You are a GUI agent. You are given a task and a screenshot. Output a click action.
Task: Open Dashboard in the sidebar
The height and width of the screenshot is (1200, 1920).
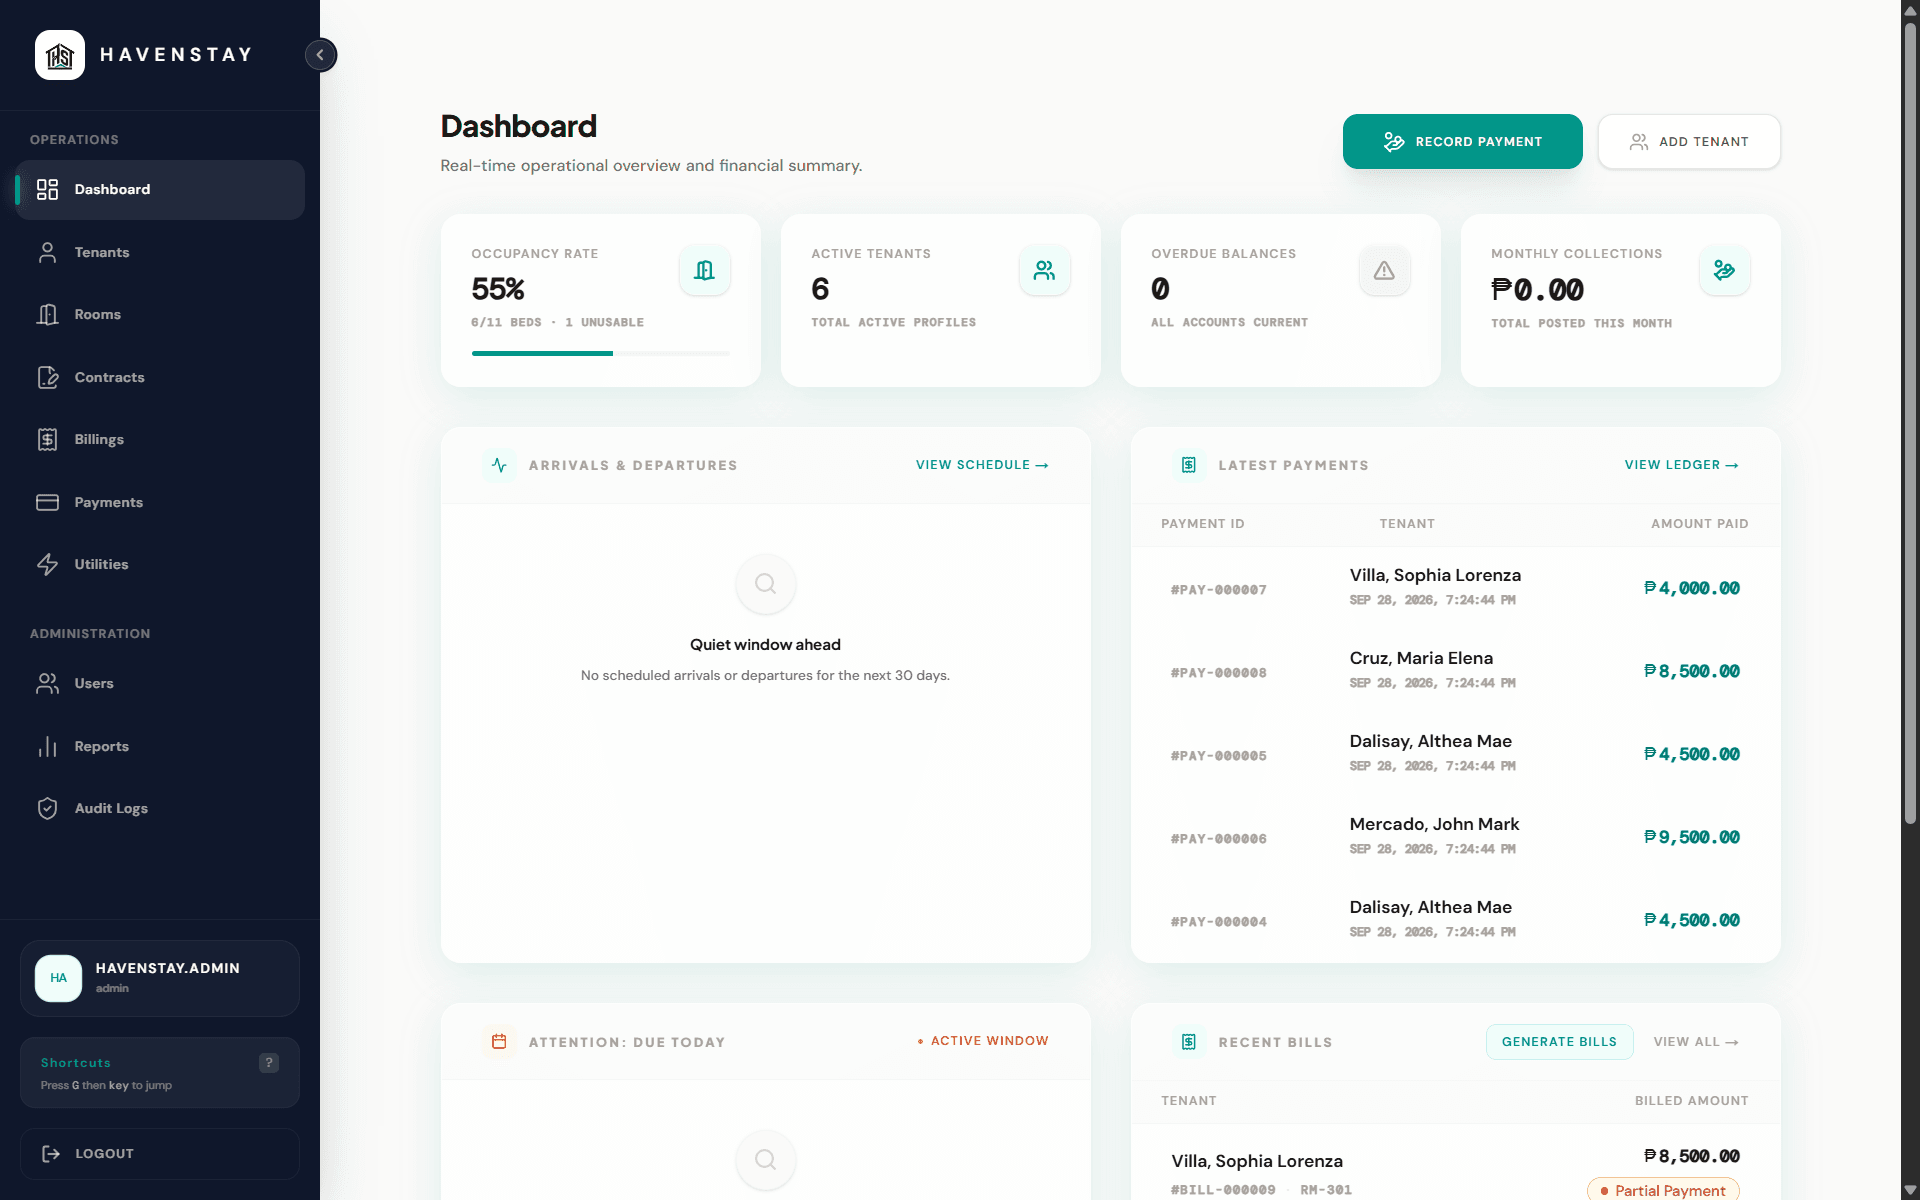[160, 190]
